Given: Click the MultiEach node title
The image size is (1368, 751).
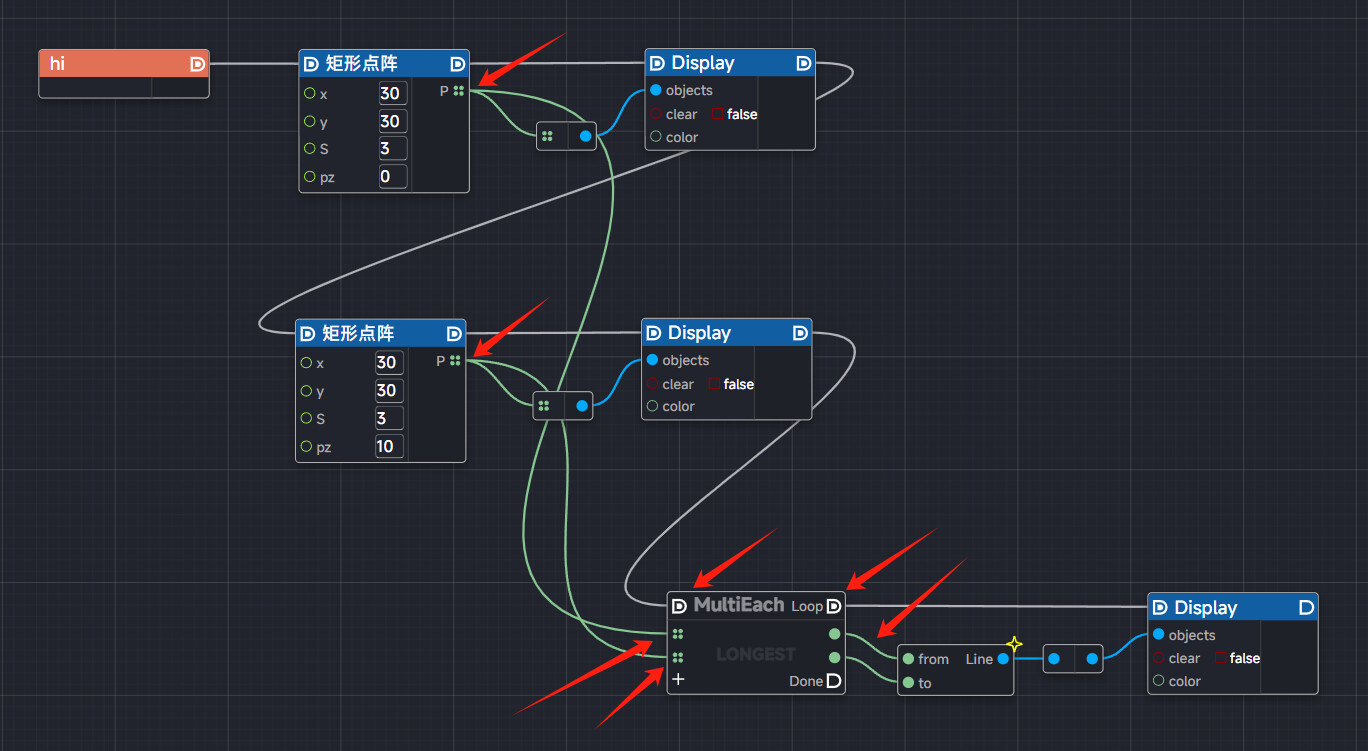Looking at the screenshot, I should coord(739,606).
